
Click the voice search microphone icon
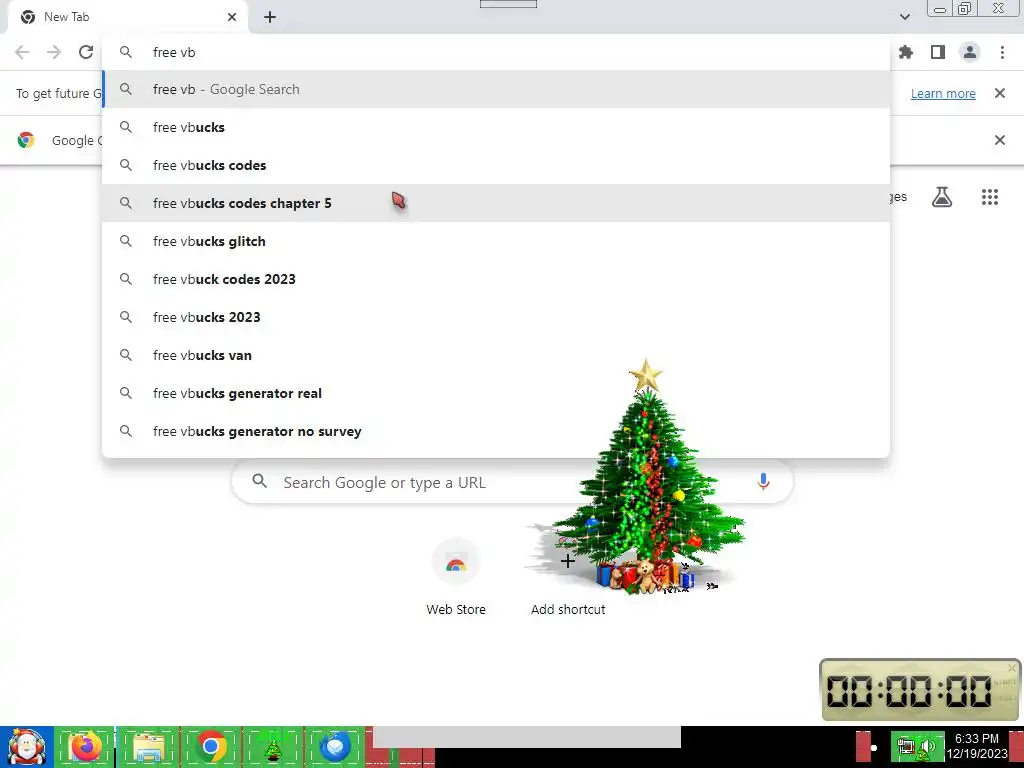pyautogui.click(x=763, y=482)
